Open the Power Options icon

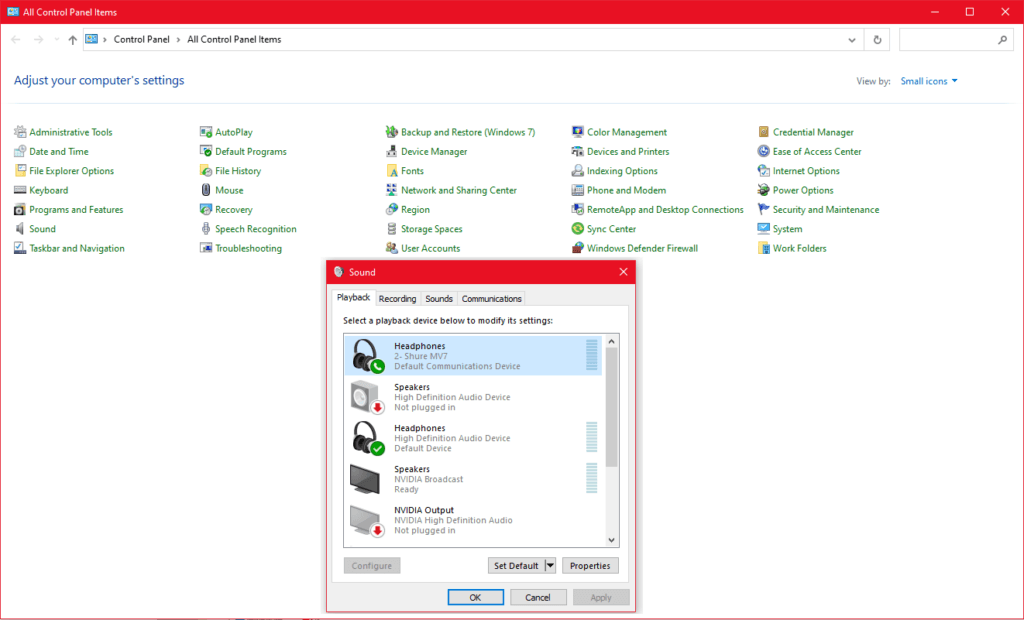coord(764,190)
